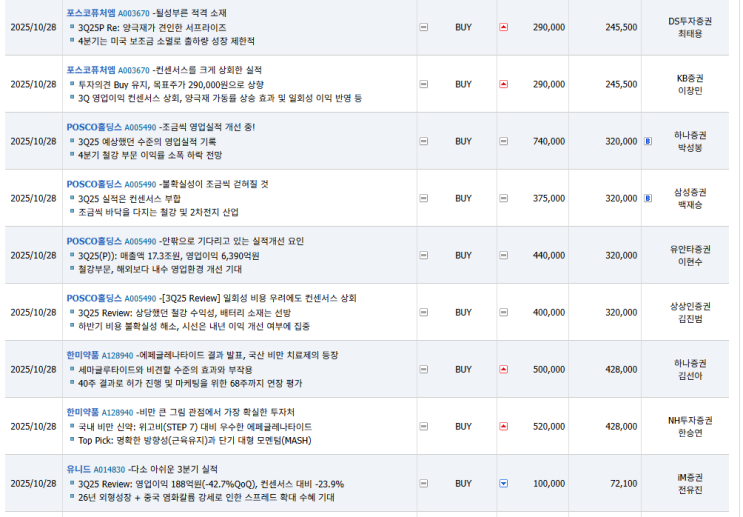Open POSCO홀딩스 [3Q25 Review] report title

(259, 298)
